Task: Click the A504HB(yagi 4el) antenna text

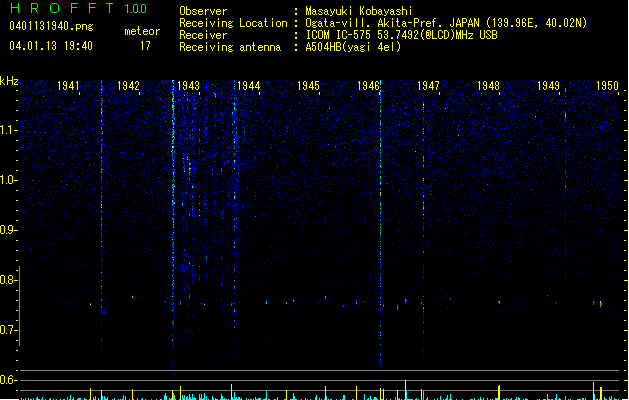Action: 353,47
